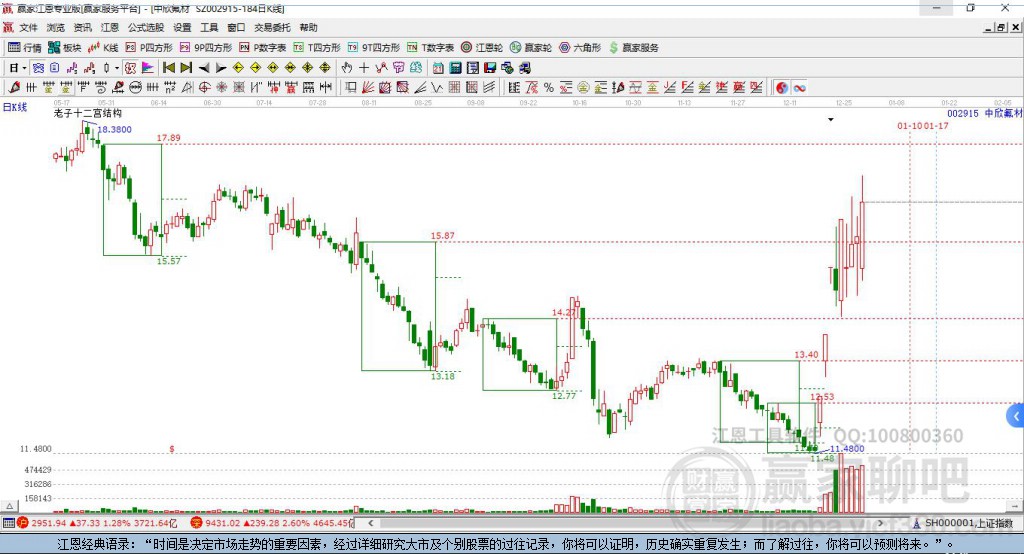Select the red pencil drawing tool
The width and height of the screenshot is (1024, 554).
coord(14,88)
